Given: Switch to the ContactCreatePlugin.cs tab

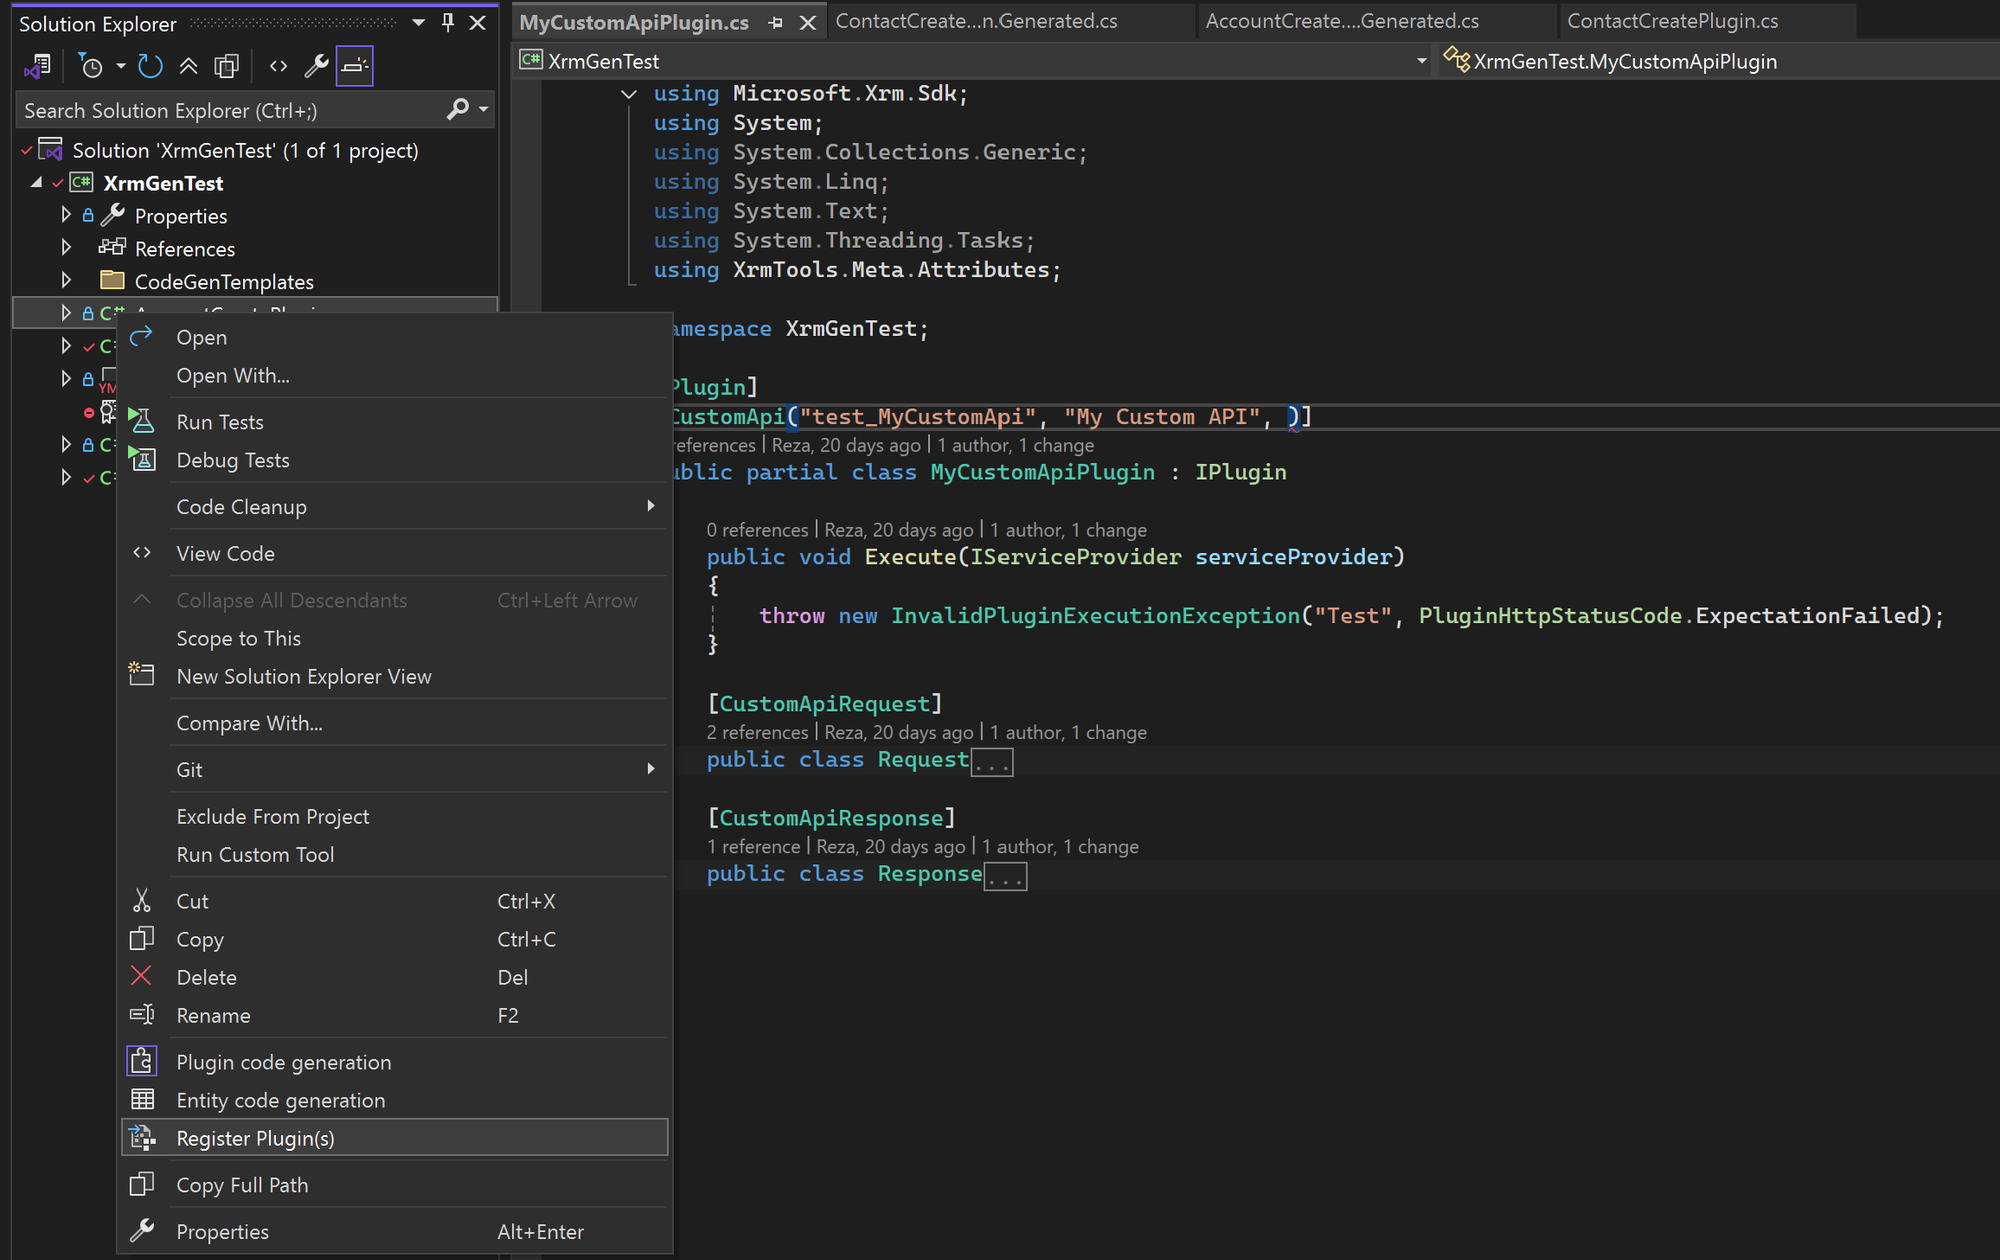Looking at the screenshot, I should point(1673,20).
